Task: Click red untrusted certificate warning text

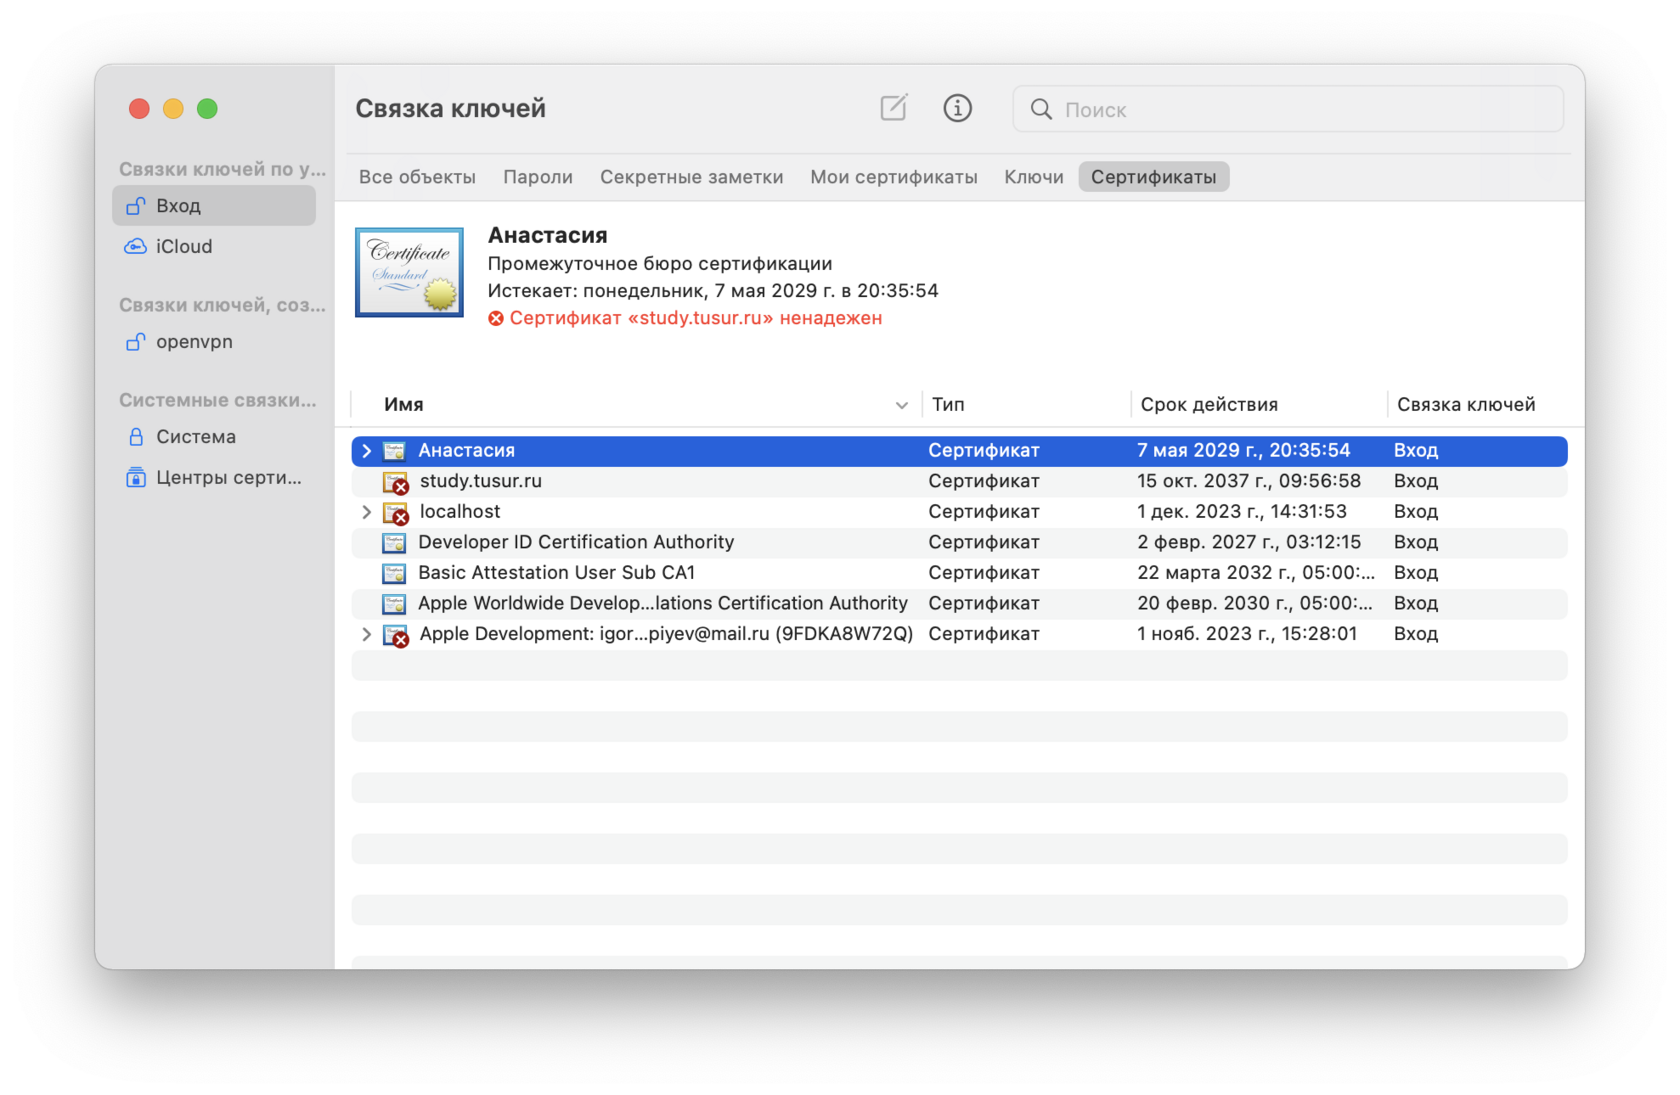Action: 696,318
